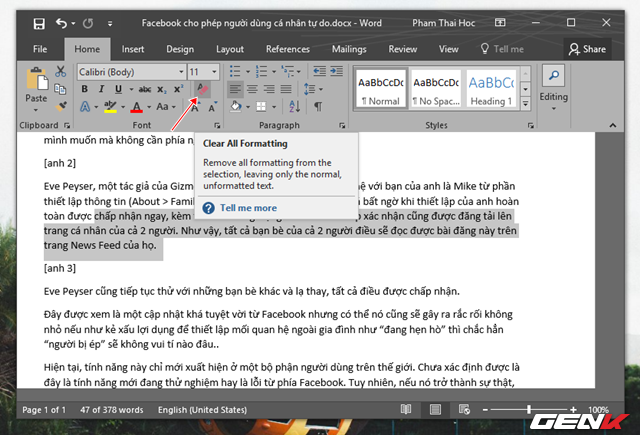Open the Font dialog launcher
640x435 pixels.
point(217,126)
